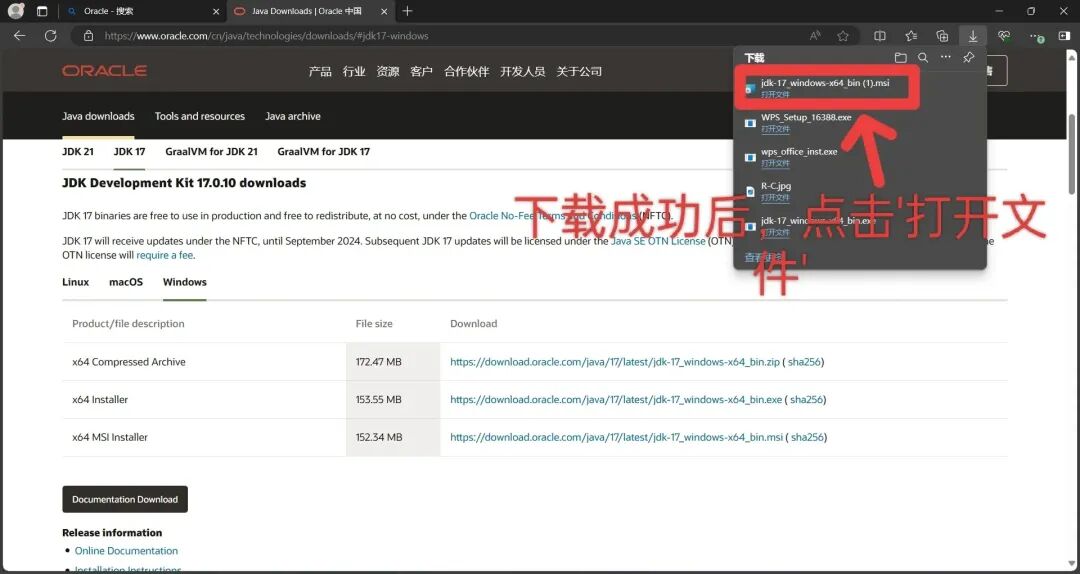Click the WPS_Setup_16388.exe file icon
Screen dimensions: 1080x574
pos(750,123)
